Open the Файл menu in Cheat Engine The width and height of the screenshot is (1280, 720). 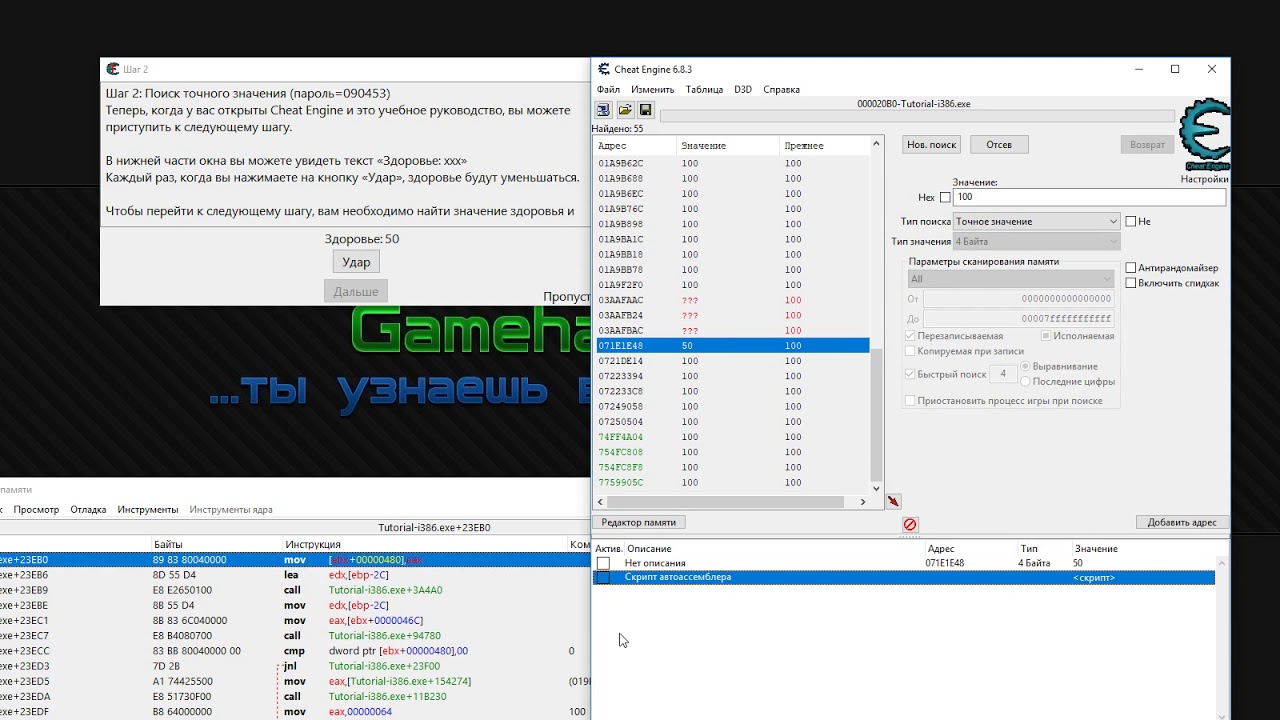608,89
